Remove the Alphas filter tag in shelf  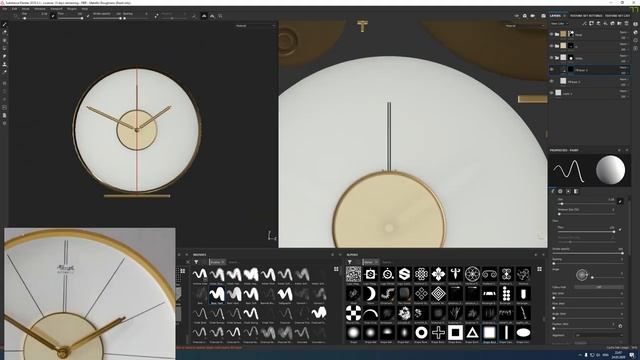tap(376, 262)
